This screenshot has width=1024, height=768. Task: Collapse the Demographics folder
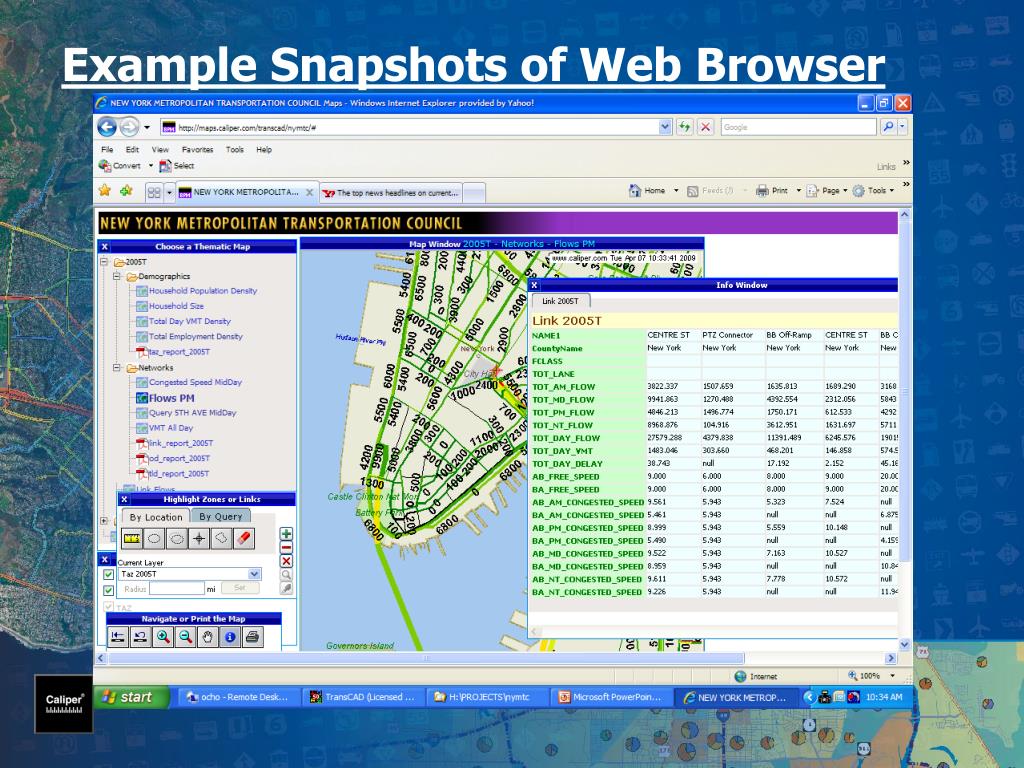(x=117, y=276)
